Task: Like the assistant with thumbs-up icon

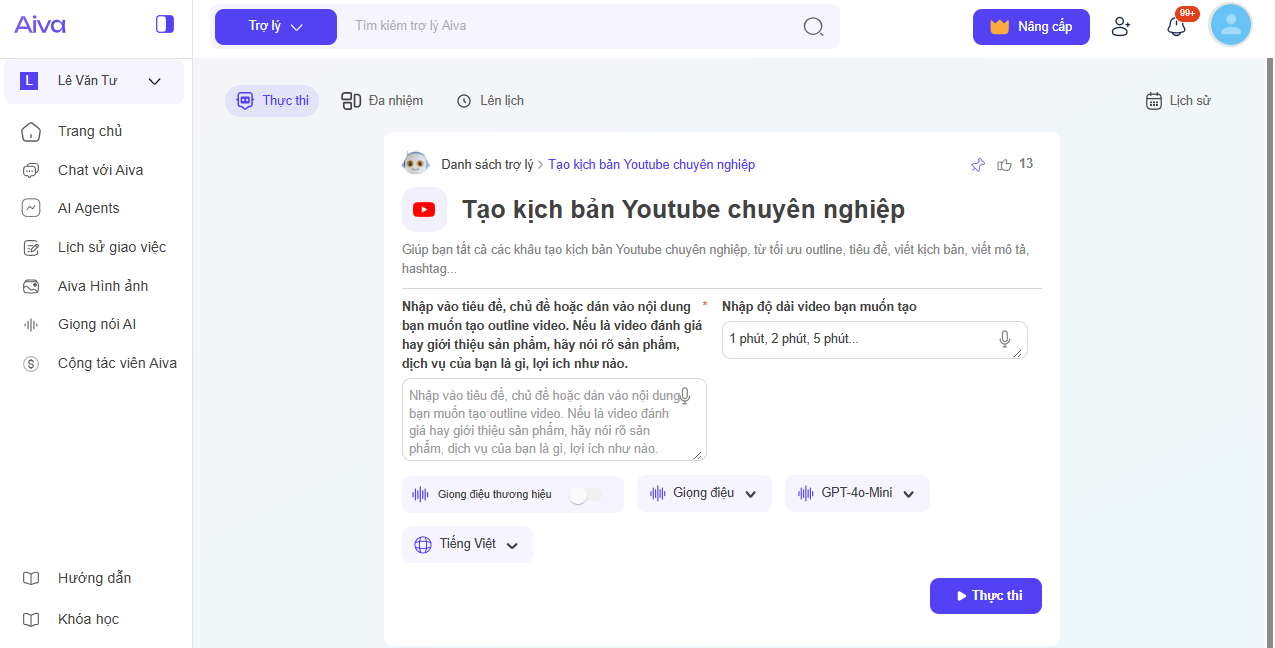Action: [1004, 165]
